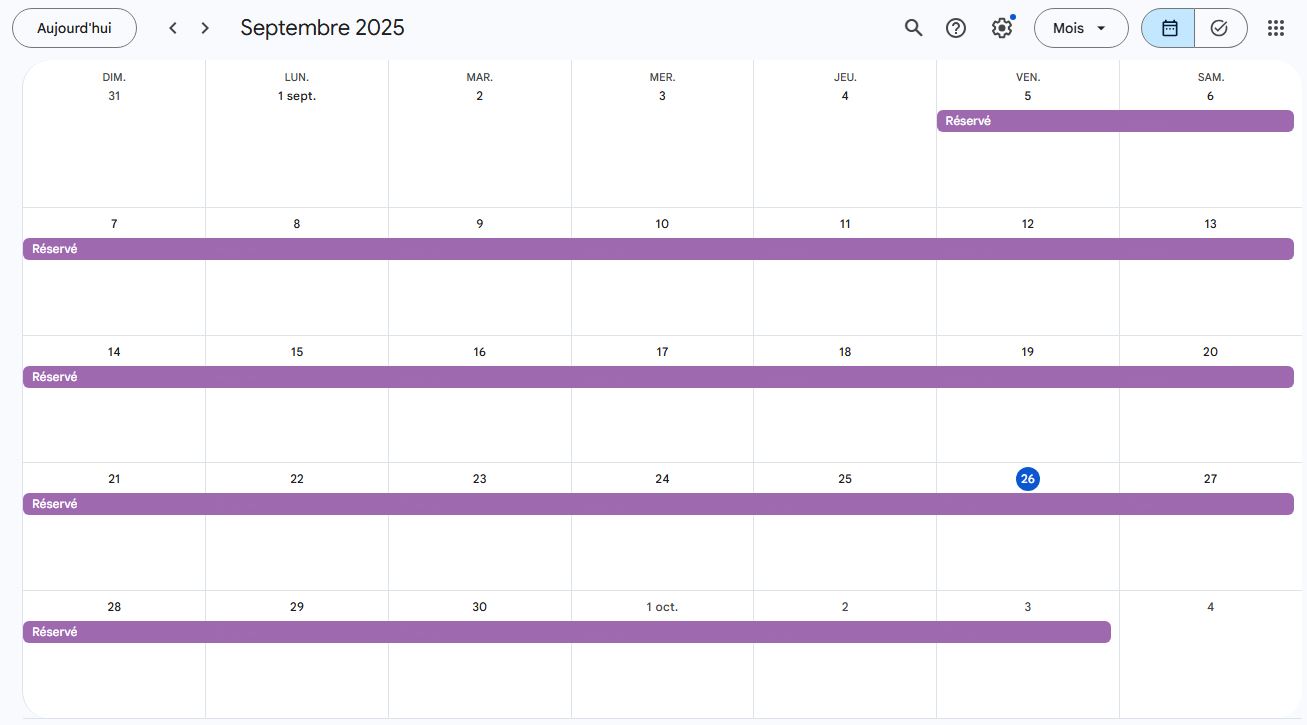This screenshot has width=1307, height=725.
Task: Select today's date 26
Action: click(x=1027, y=479)
